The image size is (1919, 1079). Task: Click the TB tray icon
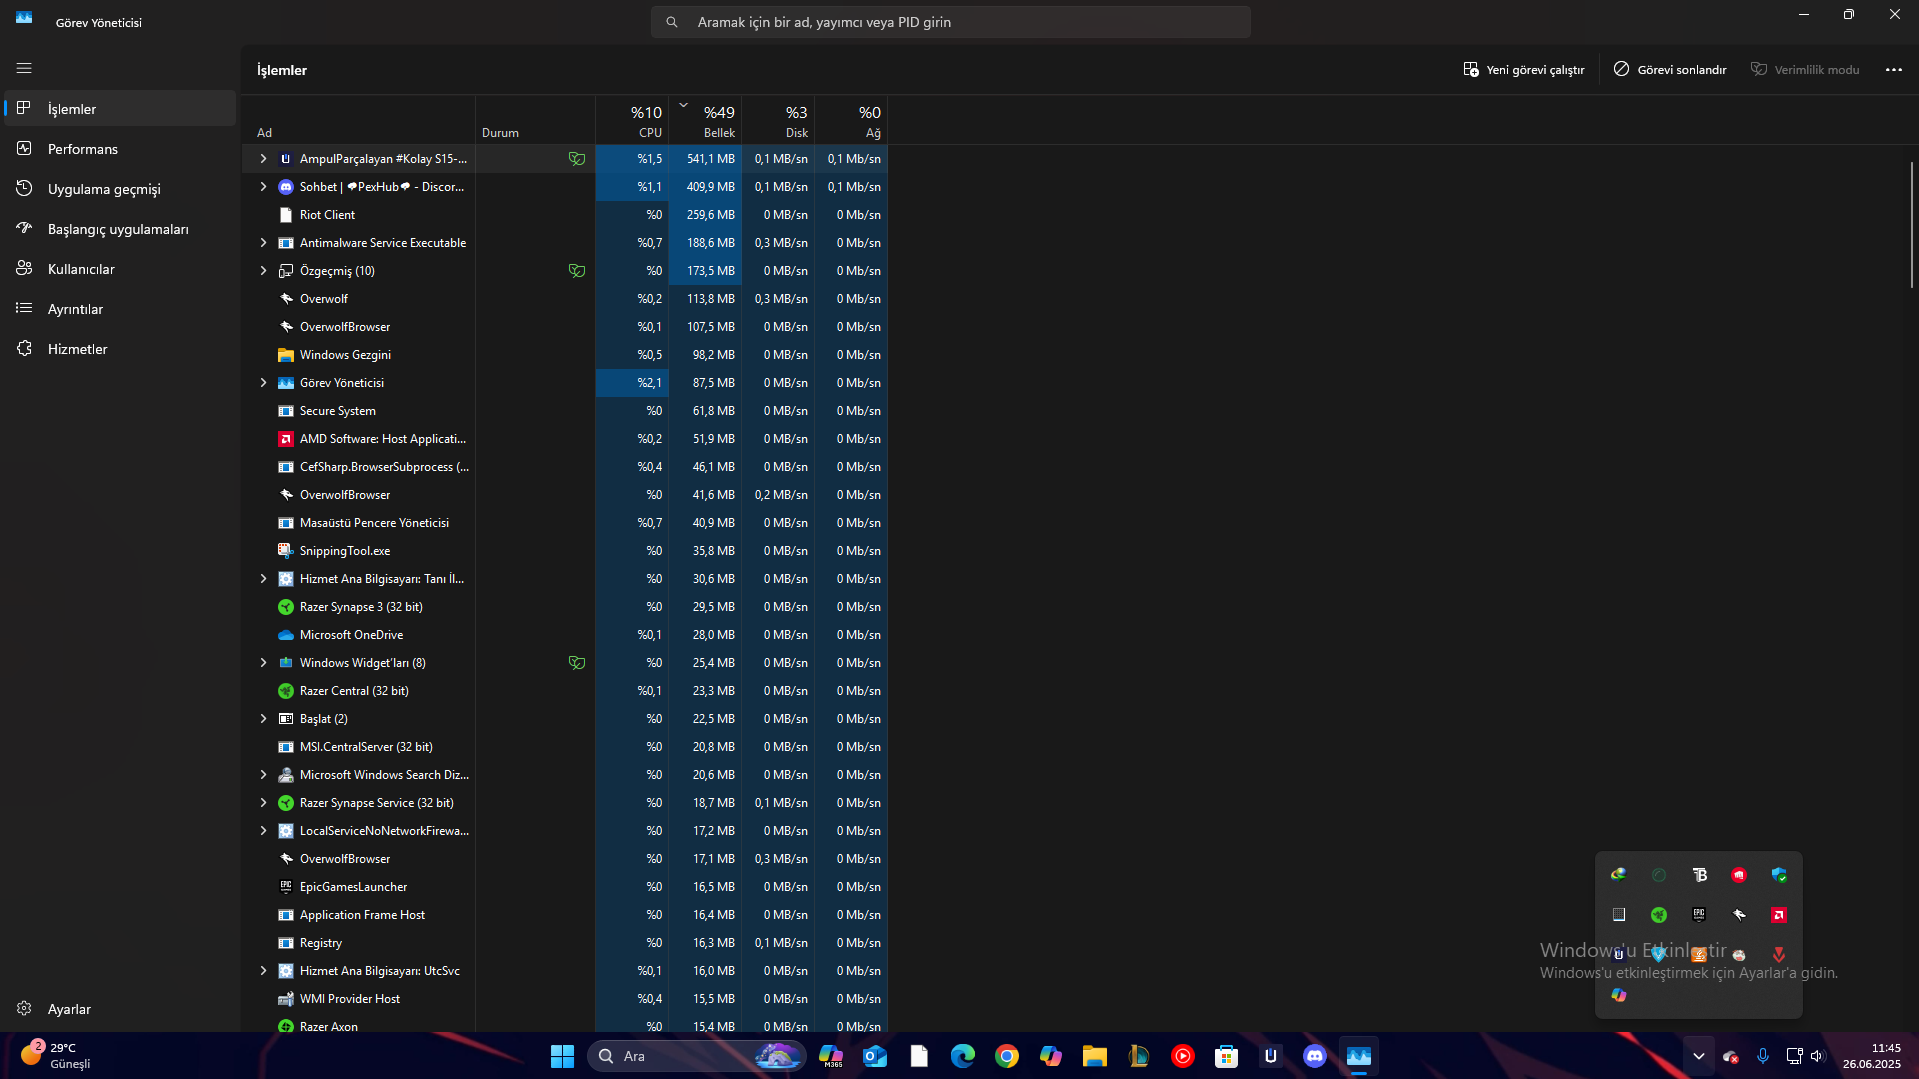click(1699, 875)
